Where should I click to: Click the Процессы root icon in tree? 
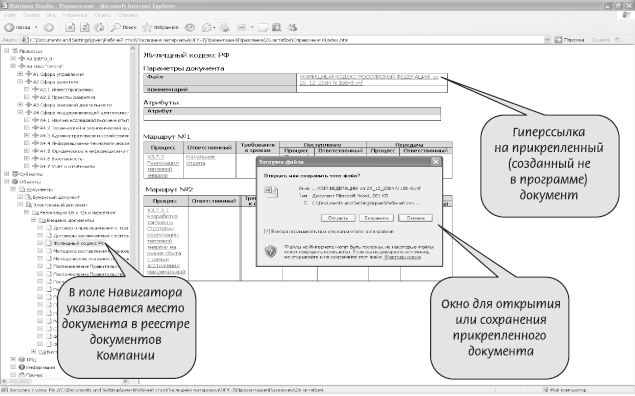(x=15, y=51)
